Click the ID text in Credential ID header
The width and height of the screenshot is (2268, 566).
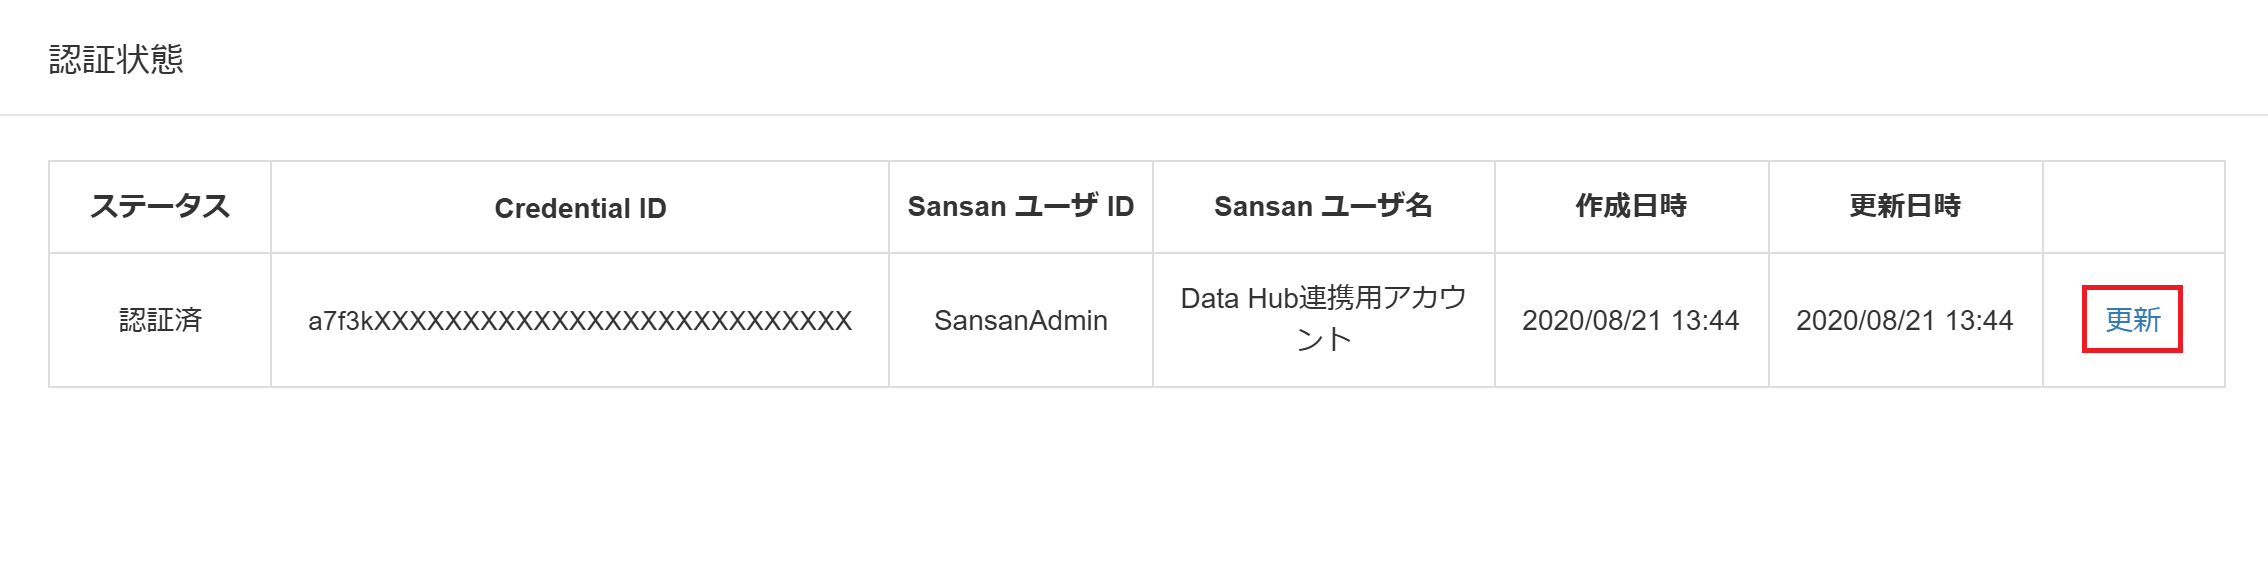point(653,208)
